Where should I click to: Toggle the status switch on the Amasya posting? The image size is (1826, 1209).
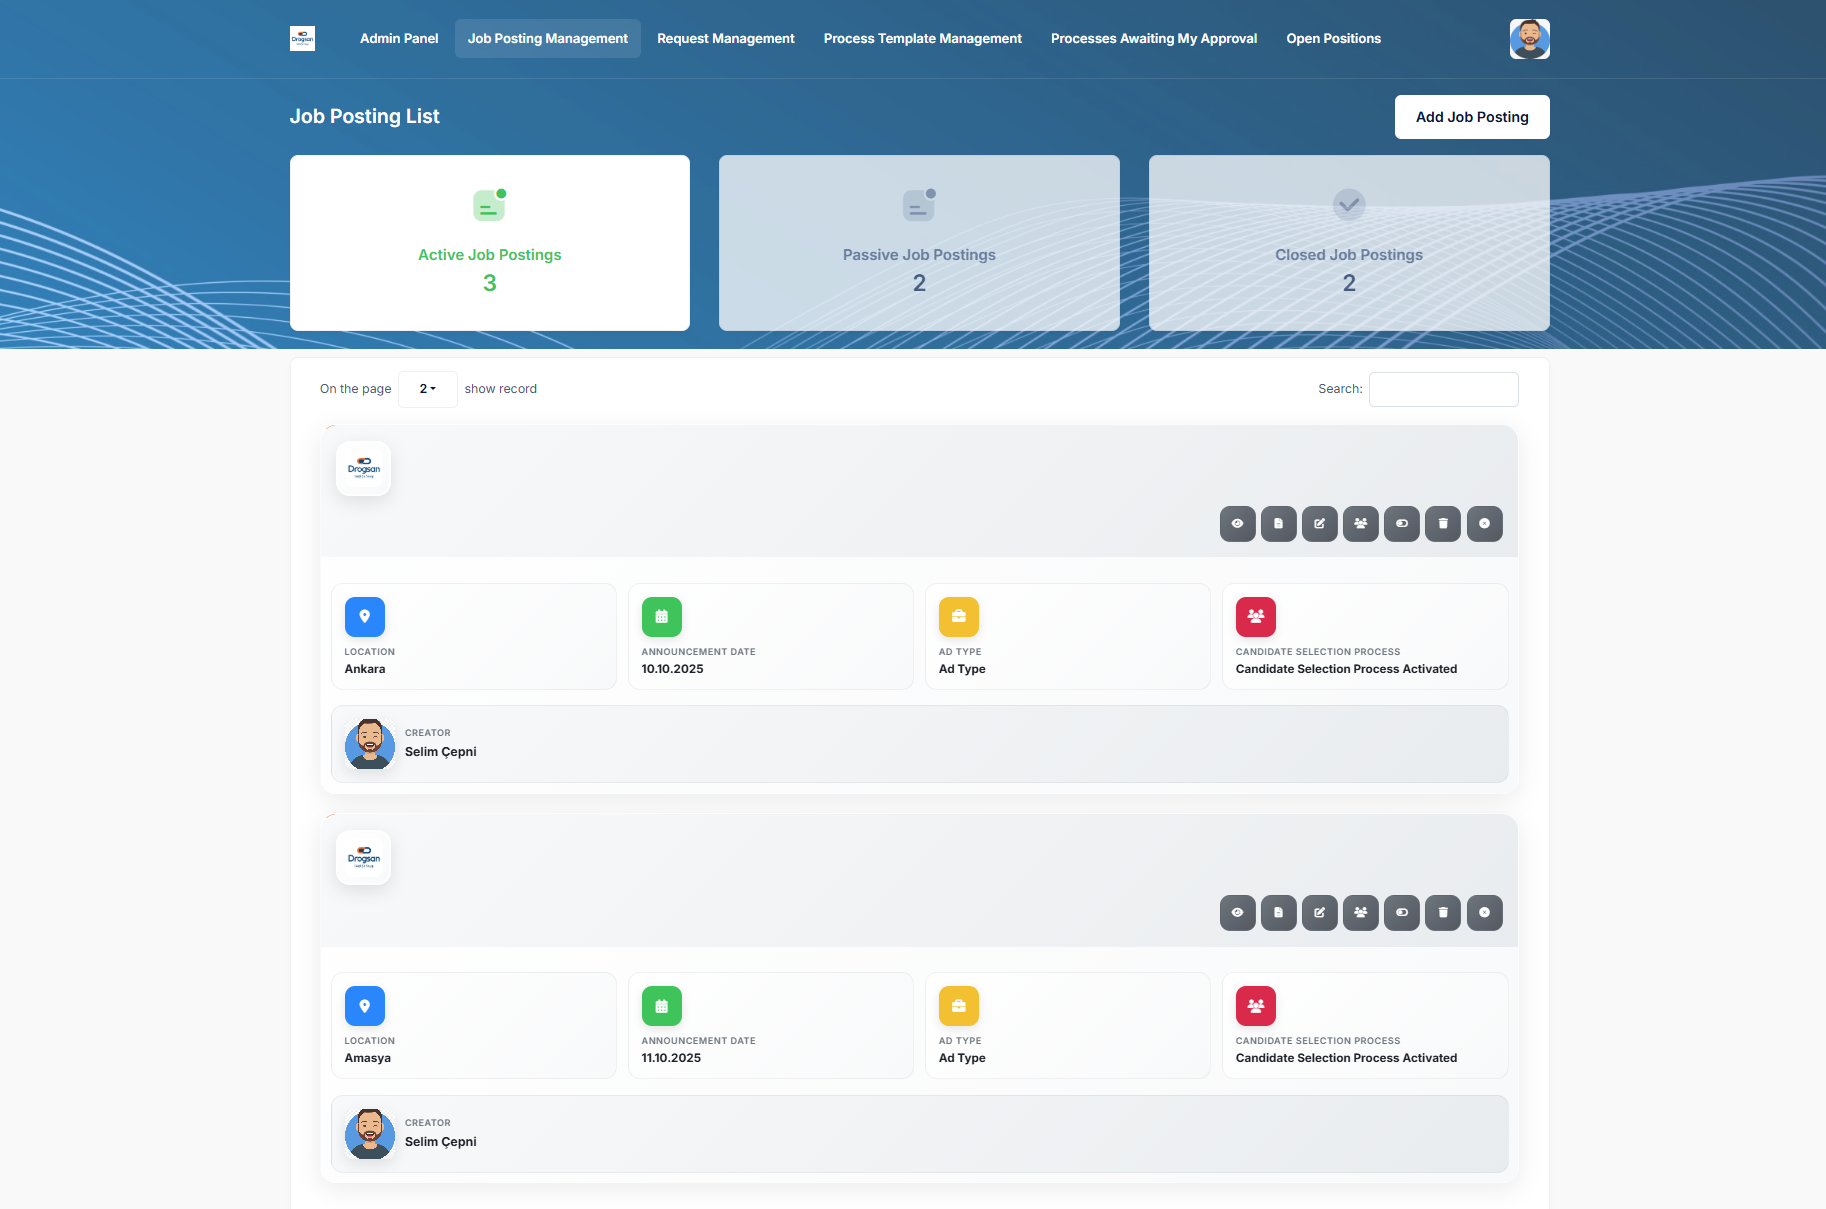pos(1401,912)
